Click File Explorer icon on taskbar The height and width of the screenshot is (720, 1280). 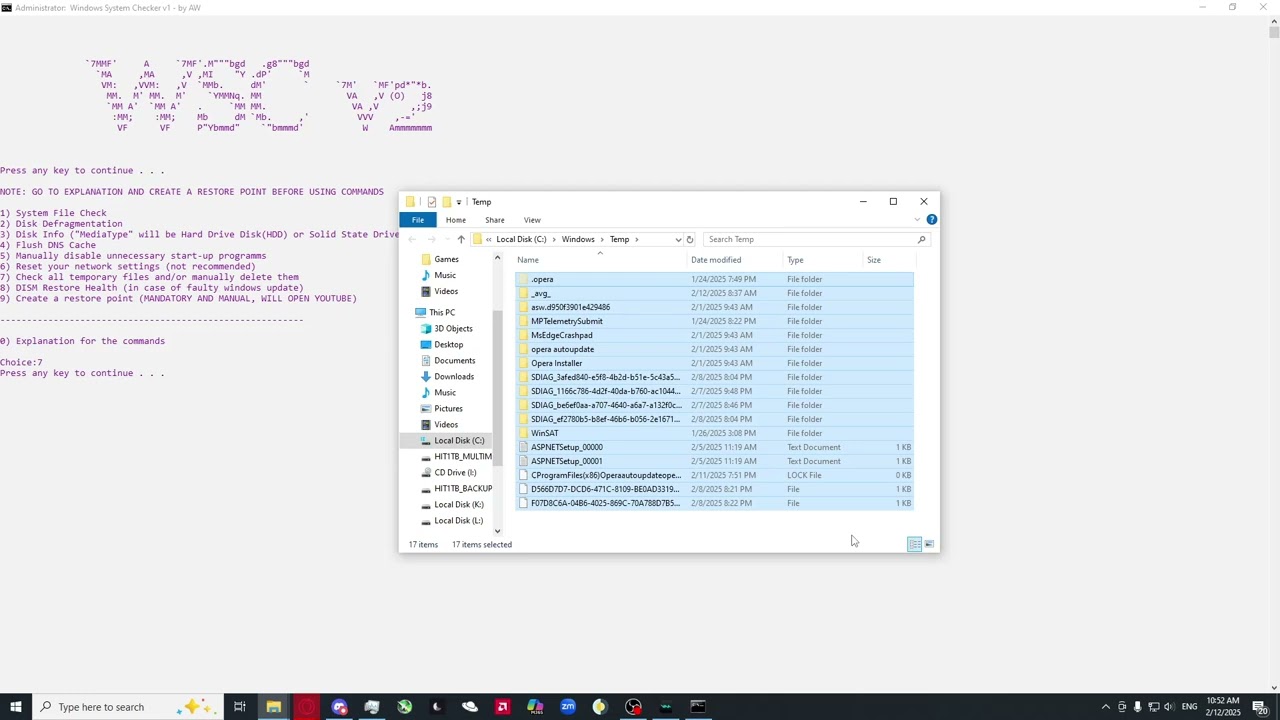[273, 707]
